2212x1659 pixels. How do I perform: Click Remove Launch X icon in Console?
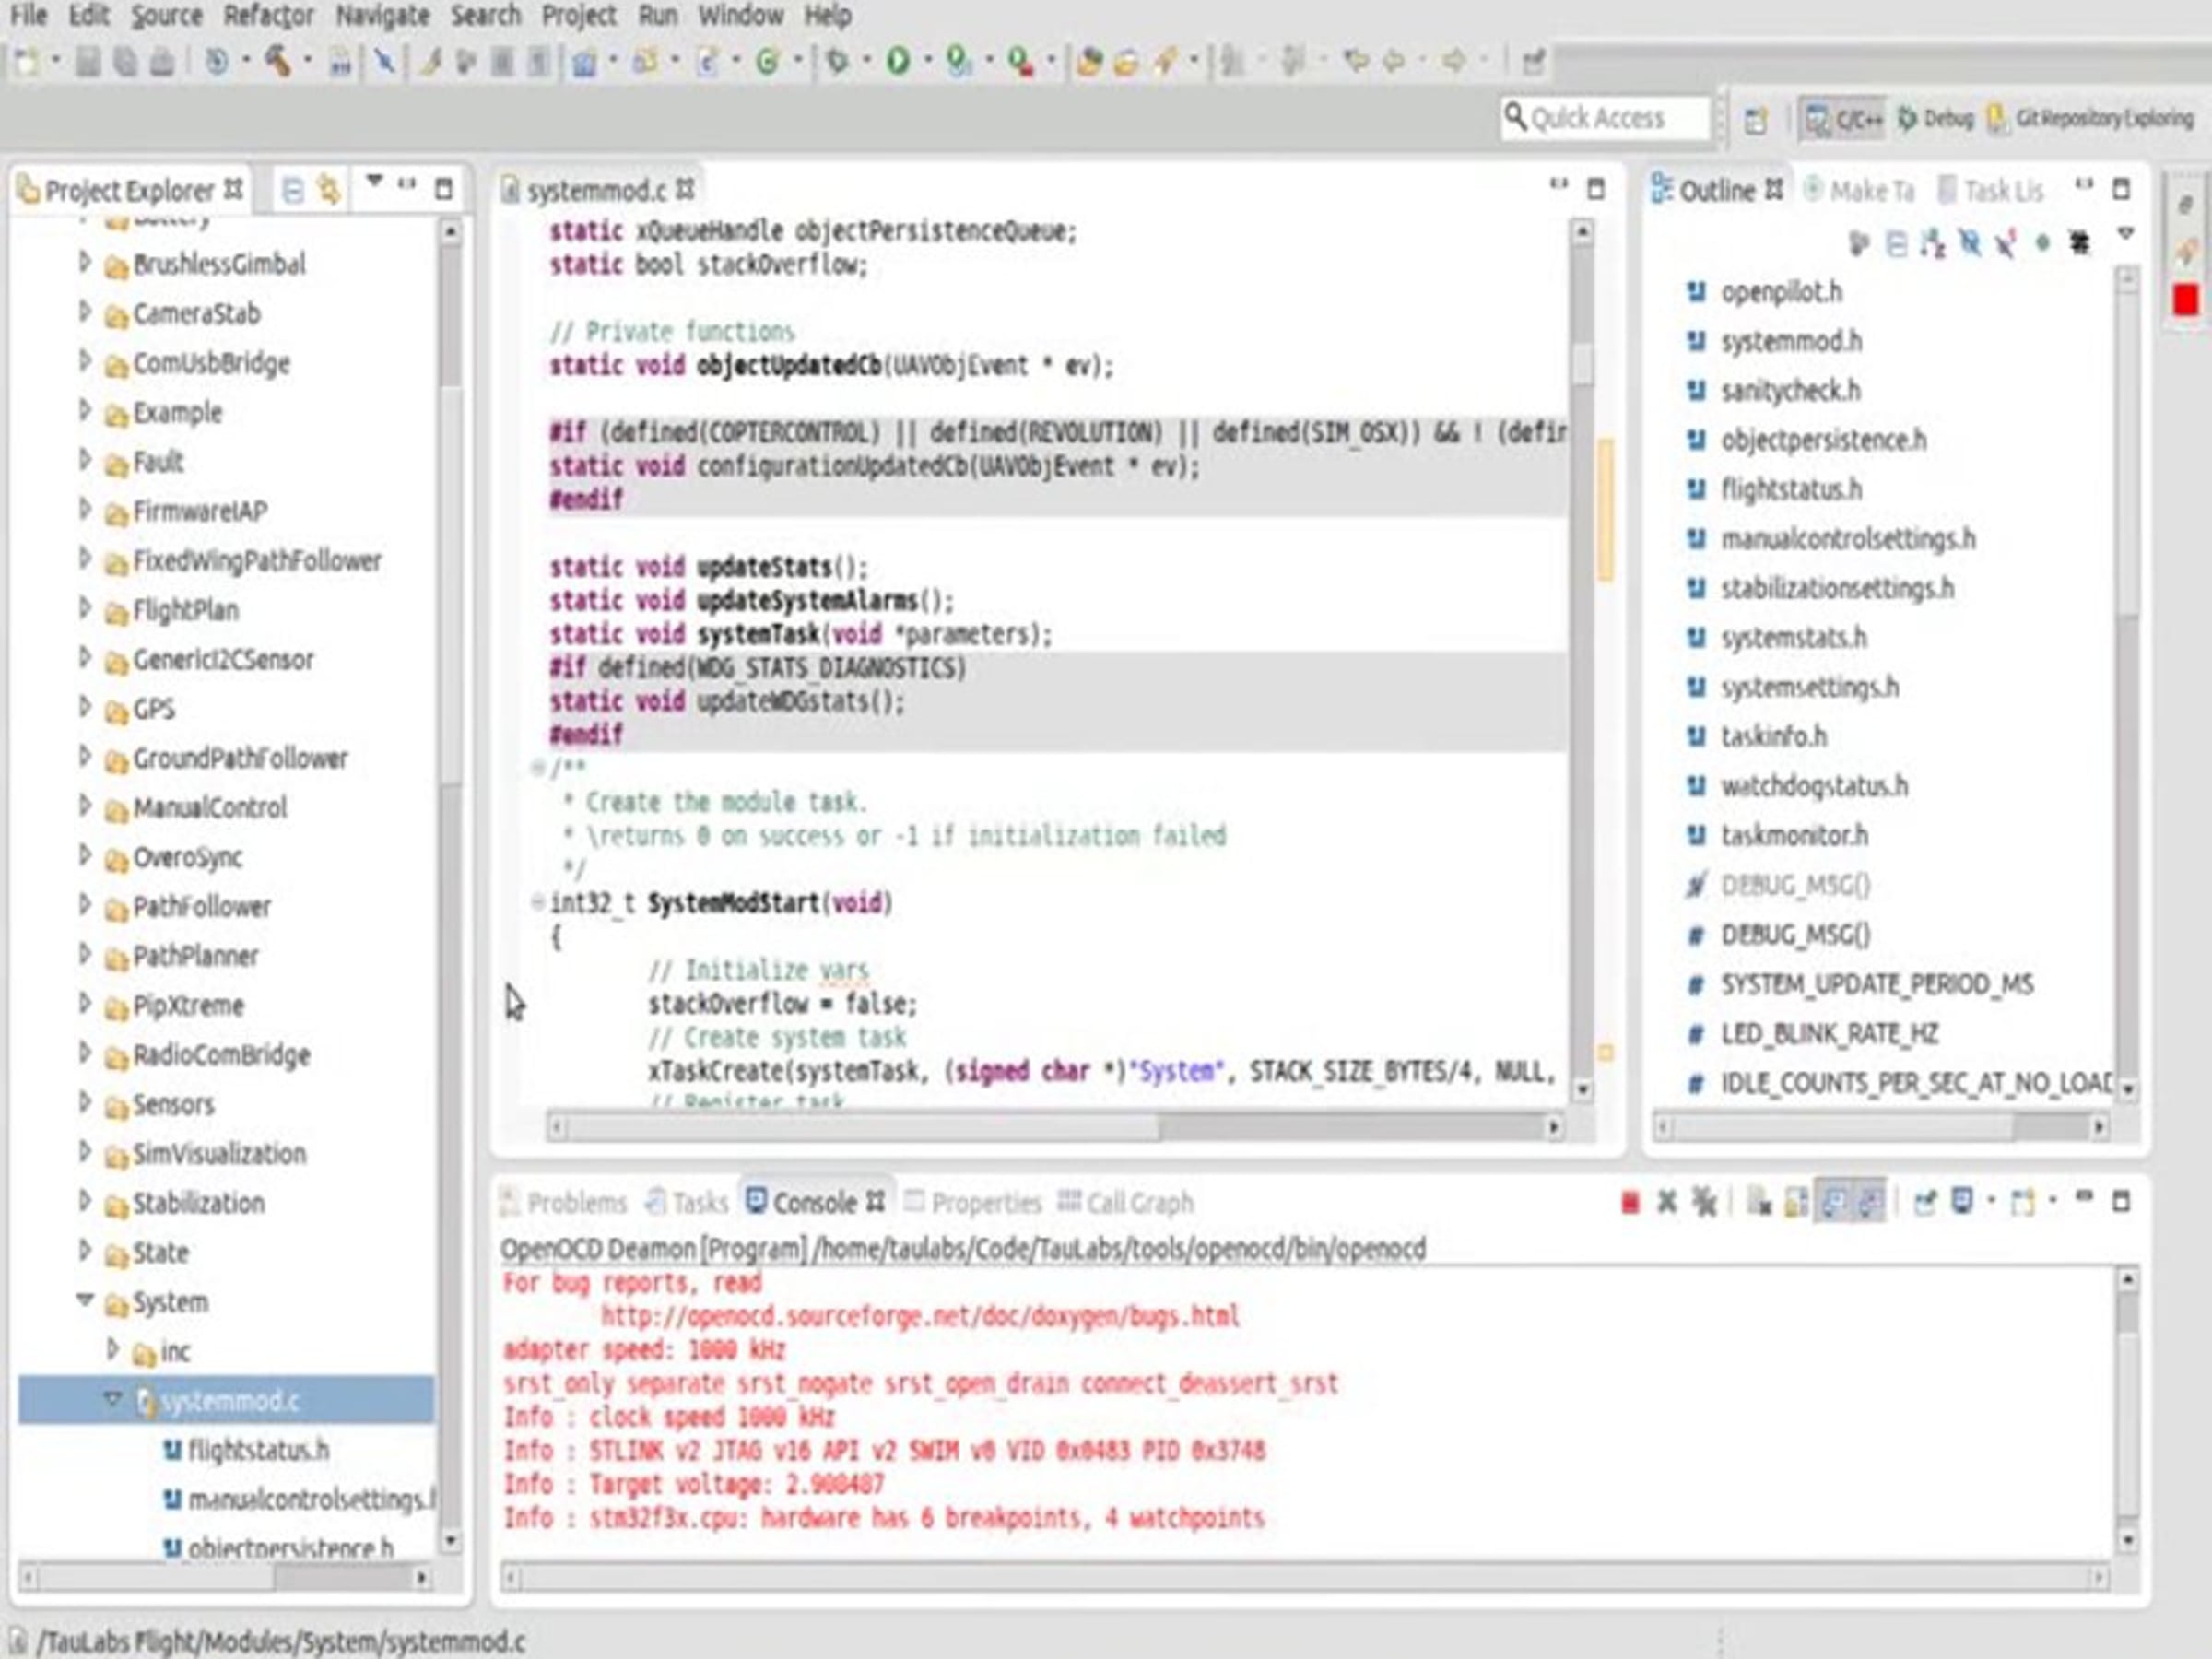(x=1666, y=1202)
